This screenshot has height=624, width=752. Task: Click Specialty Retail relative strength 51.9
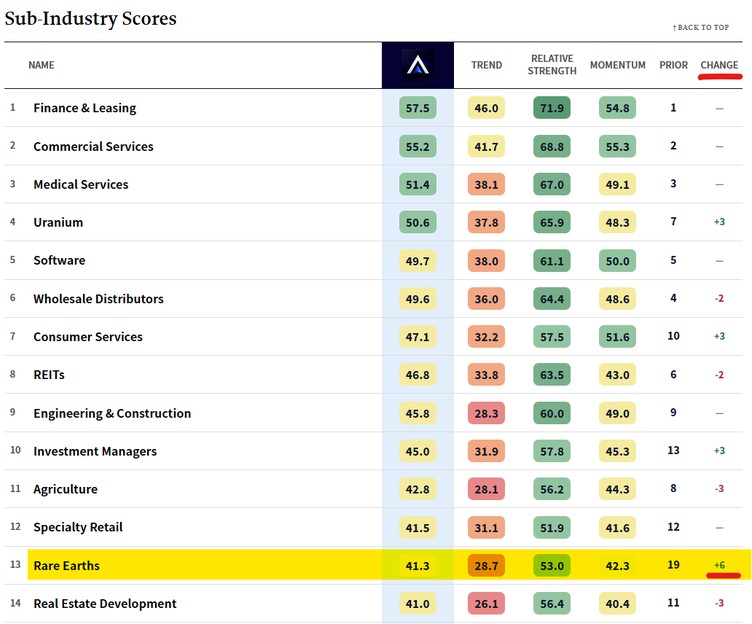(x=552, y=528)
